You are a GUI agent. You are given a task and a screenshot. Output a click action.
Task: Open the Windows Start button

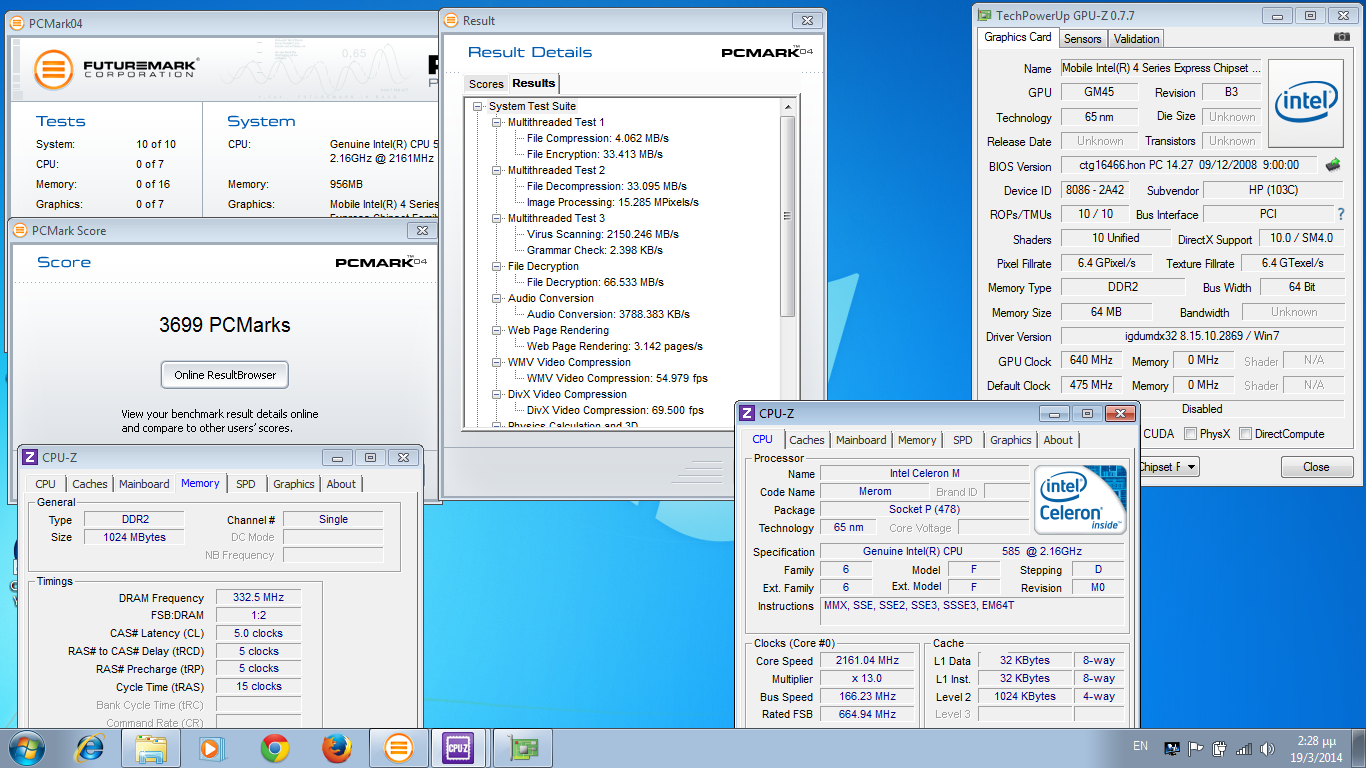26,748
